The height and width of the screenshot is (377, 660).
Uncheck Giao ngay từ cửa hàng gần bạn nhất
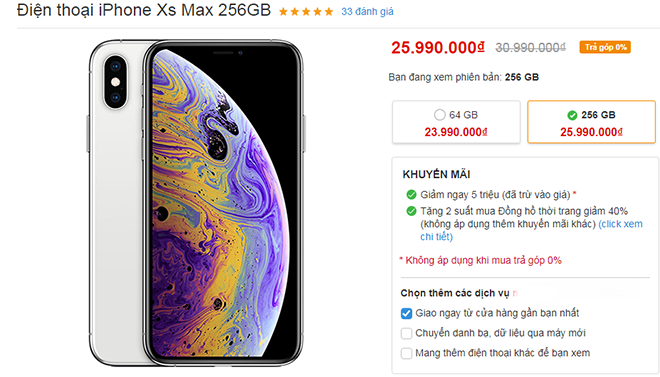click(406, 313)
